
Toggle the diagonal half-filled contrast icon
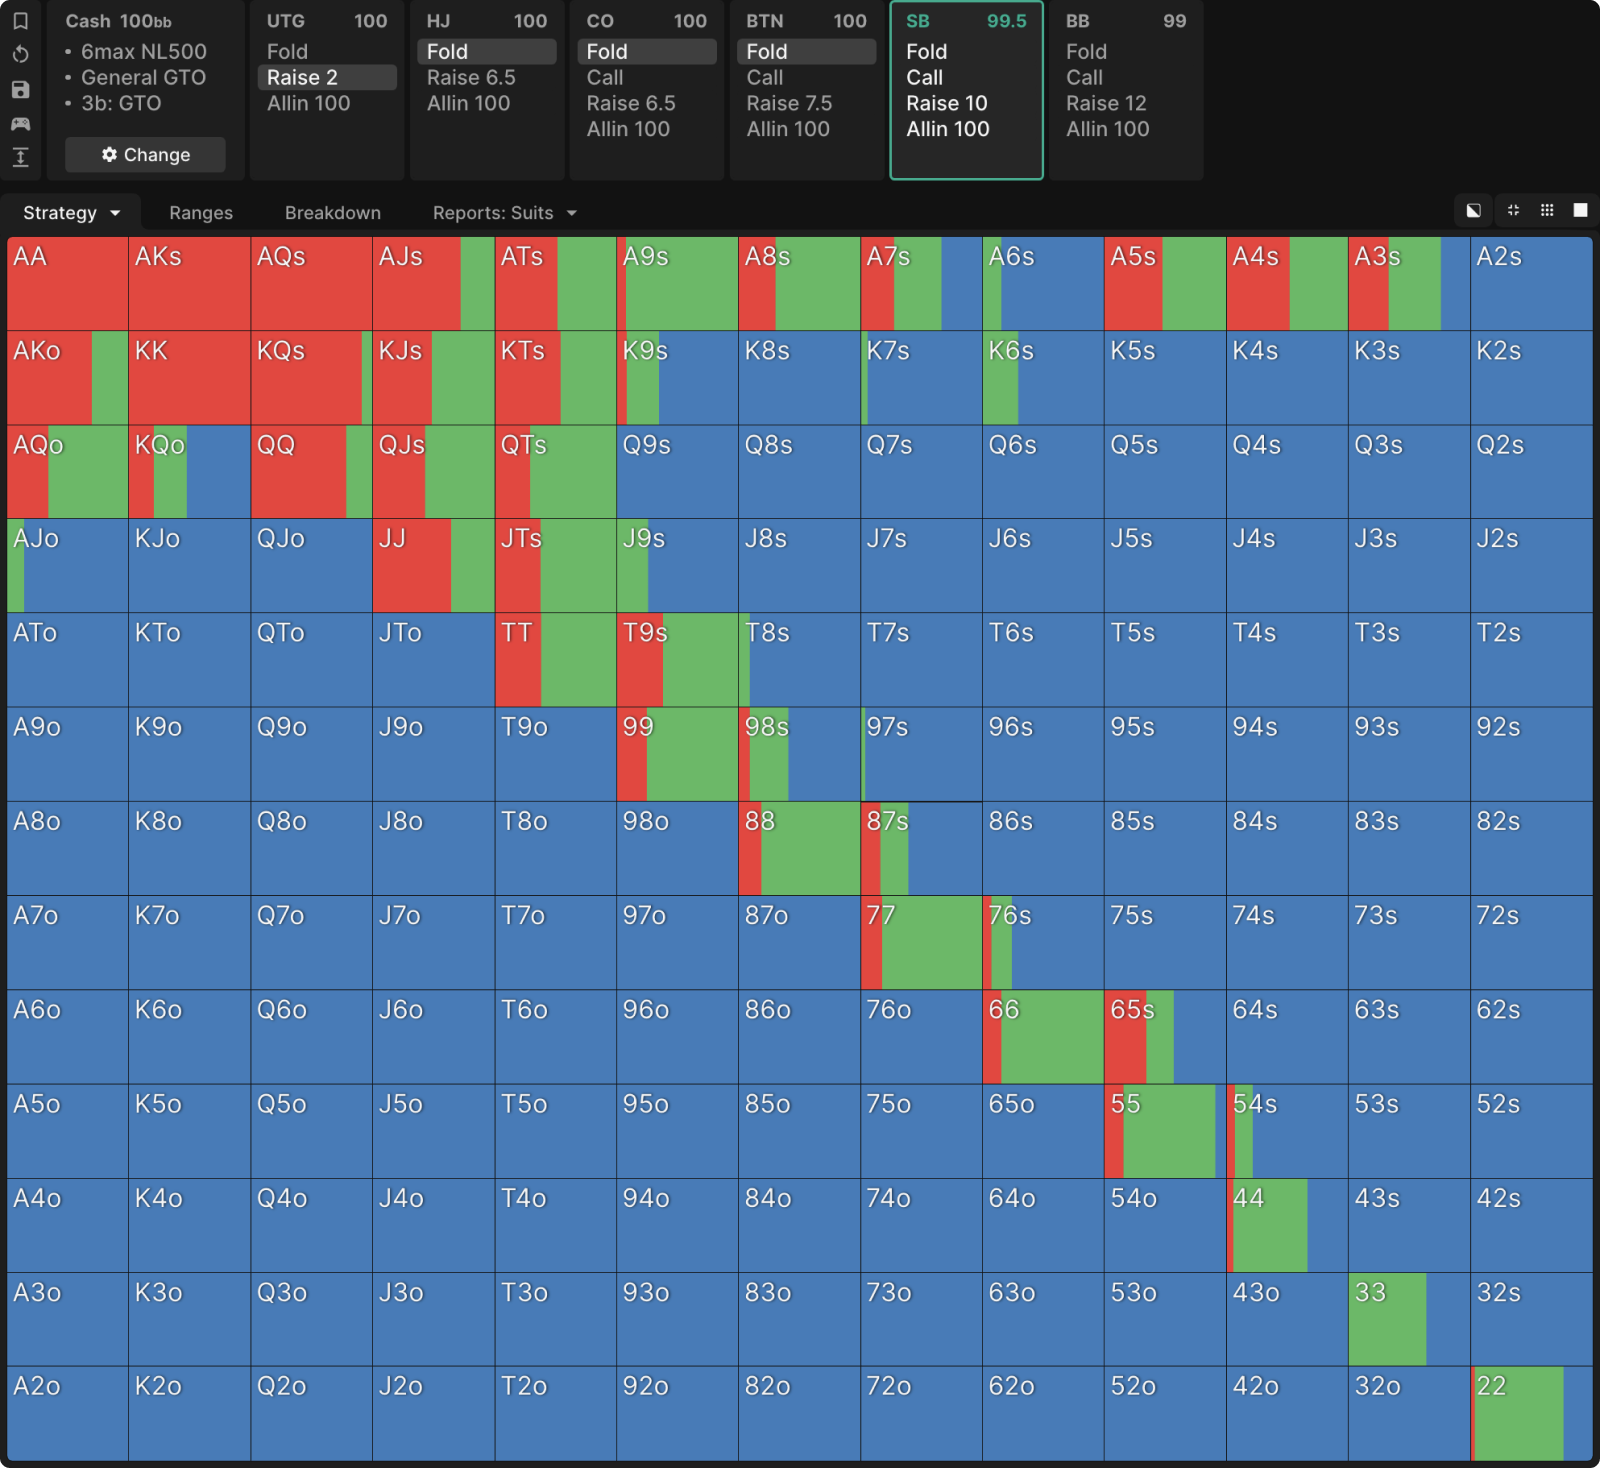coord(1473,210)
